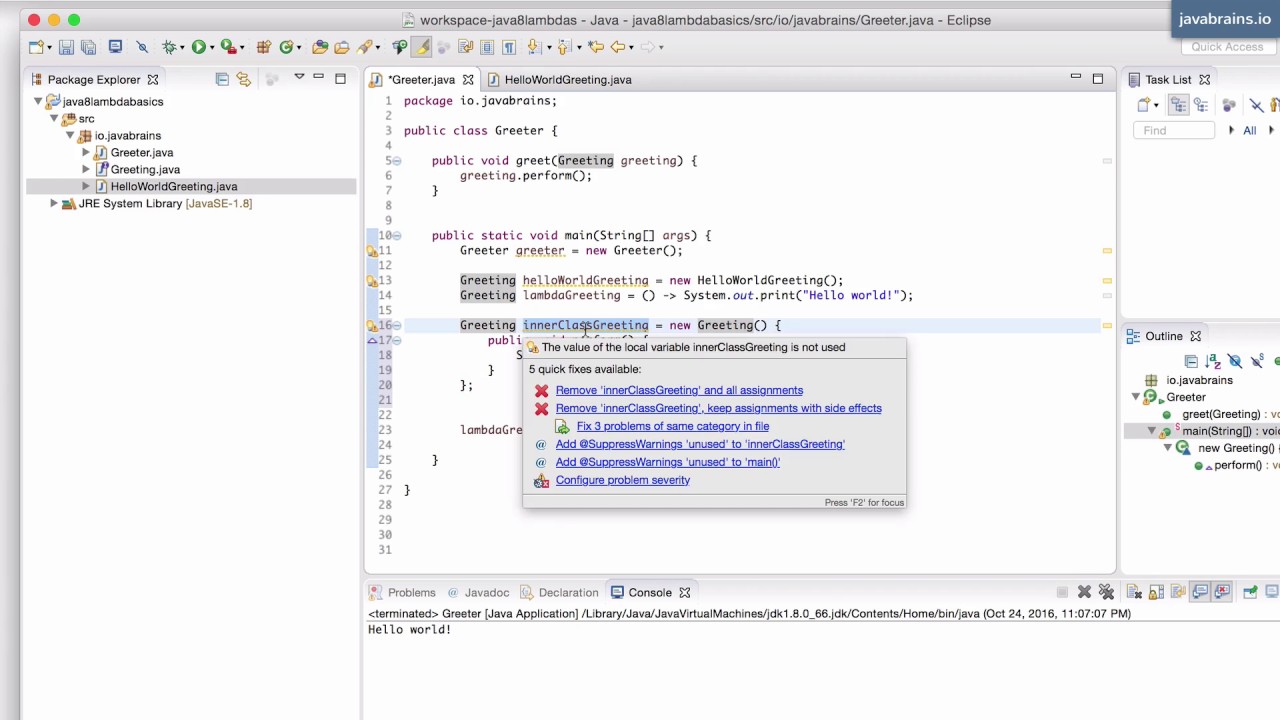Toggle Mark Occurrences highlighter icon
The image size is (1280, 720).
421,47
